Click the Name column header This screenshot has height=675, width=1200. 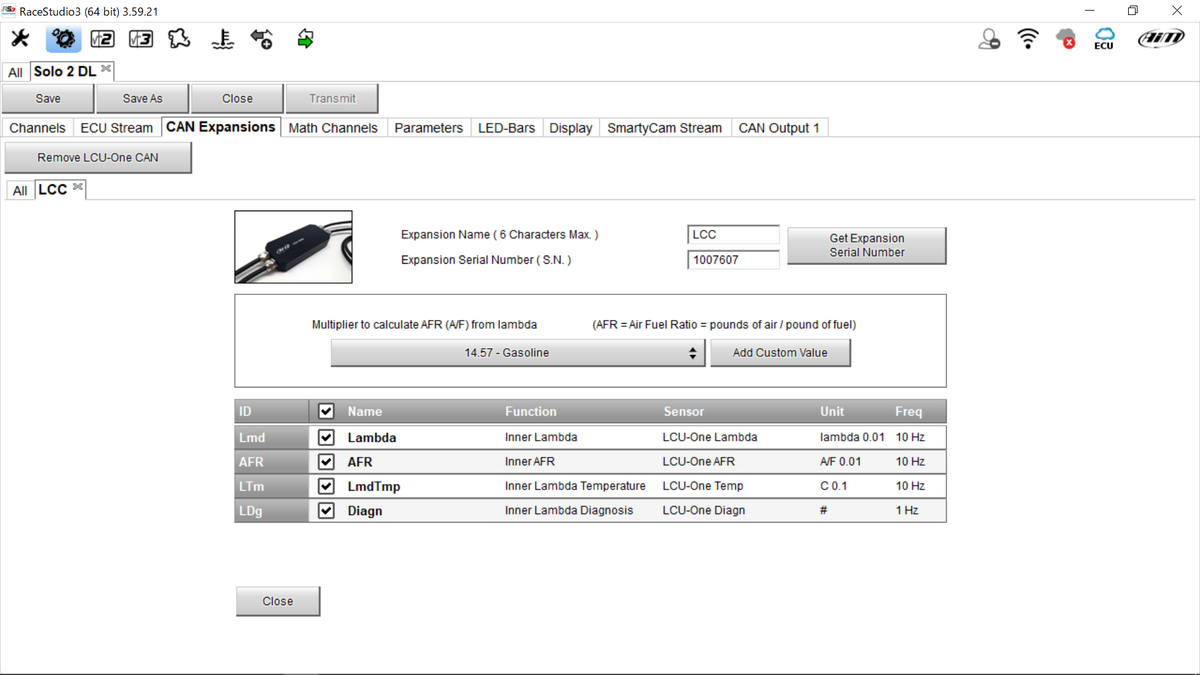365,411
